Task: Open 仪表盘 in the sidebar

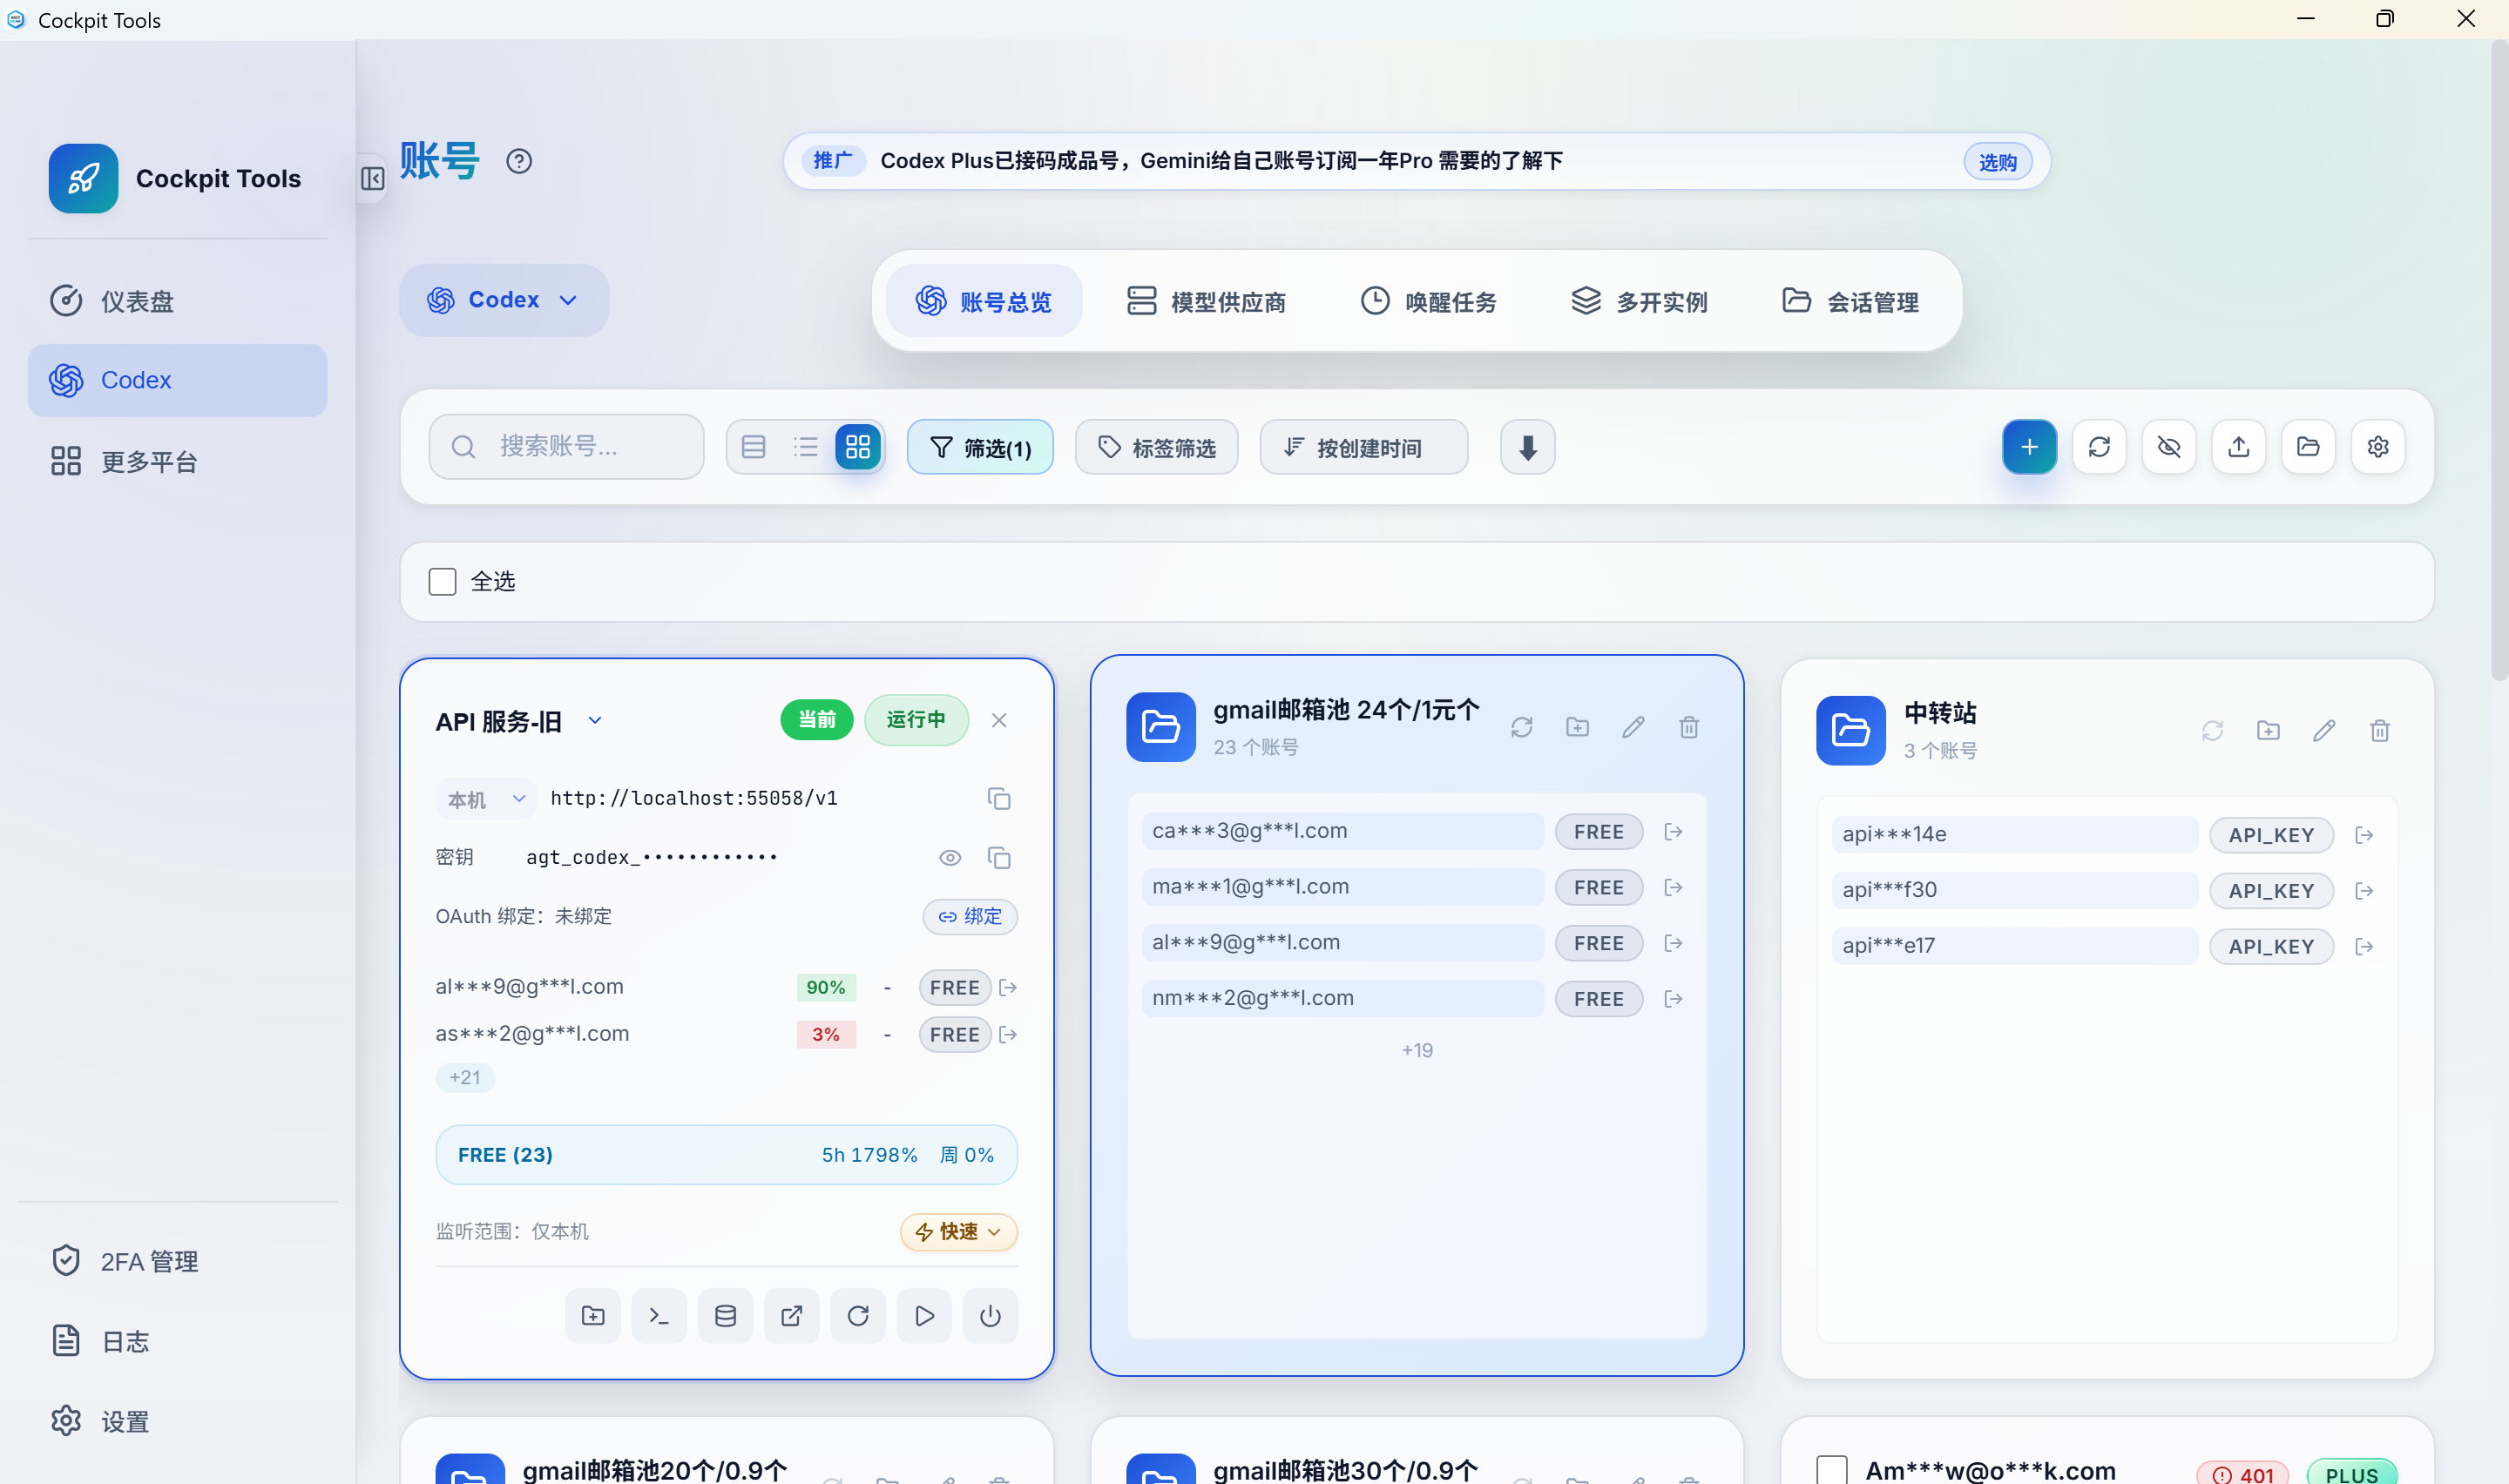Action: 177,301
